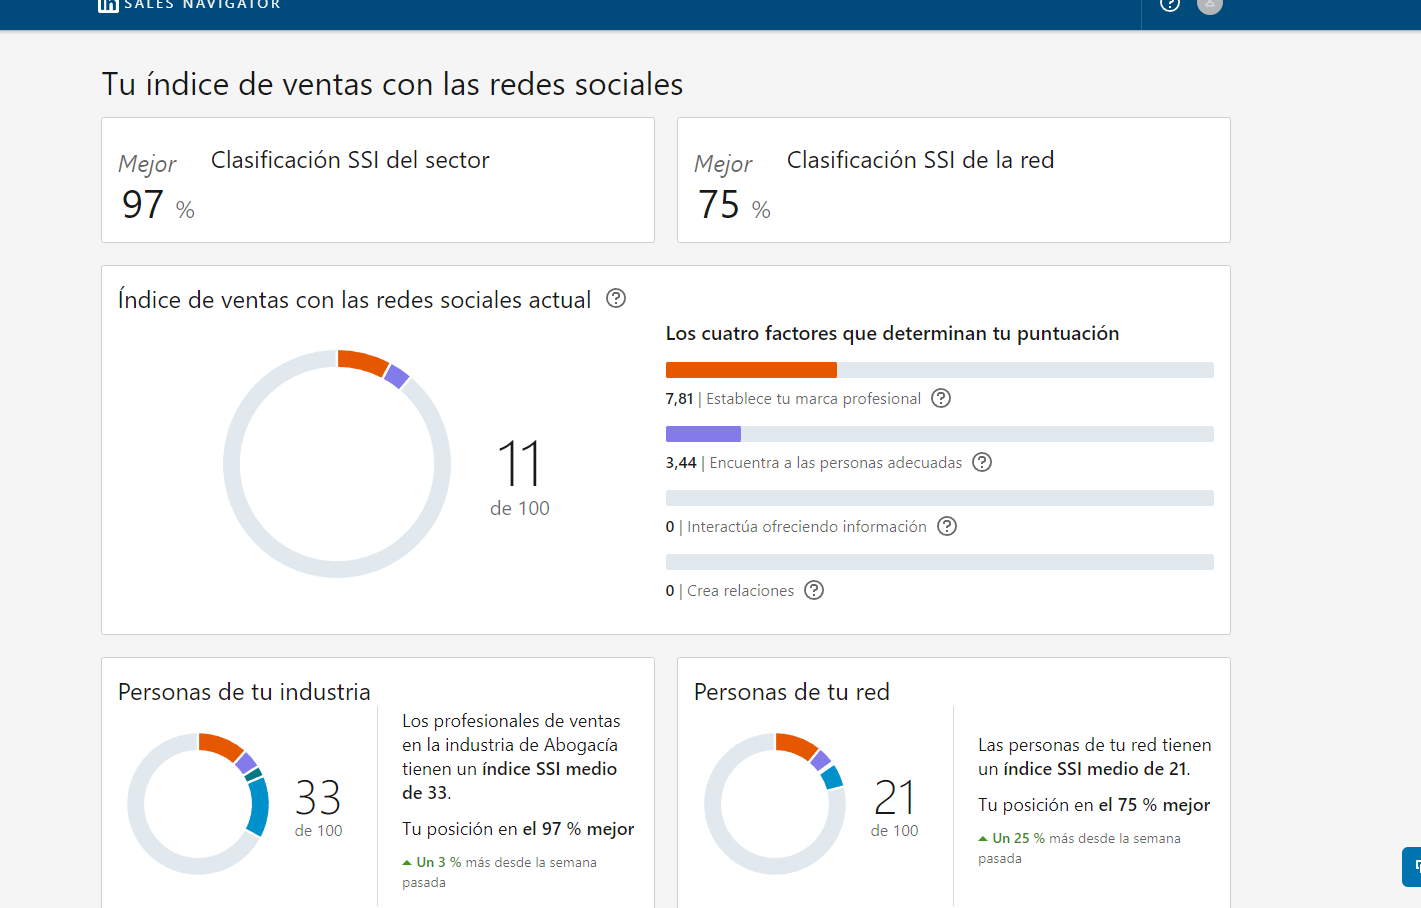Click the 'Personas de tu red' heading

pyautogui.click(x=792, y=692)
